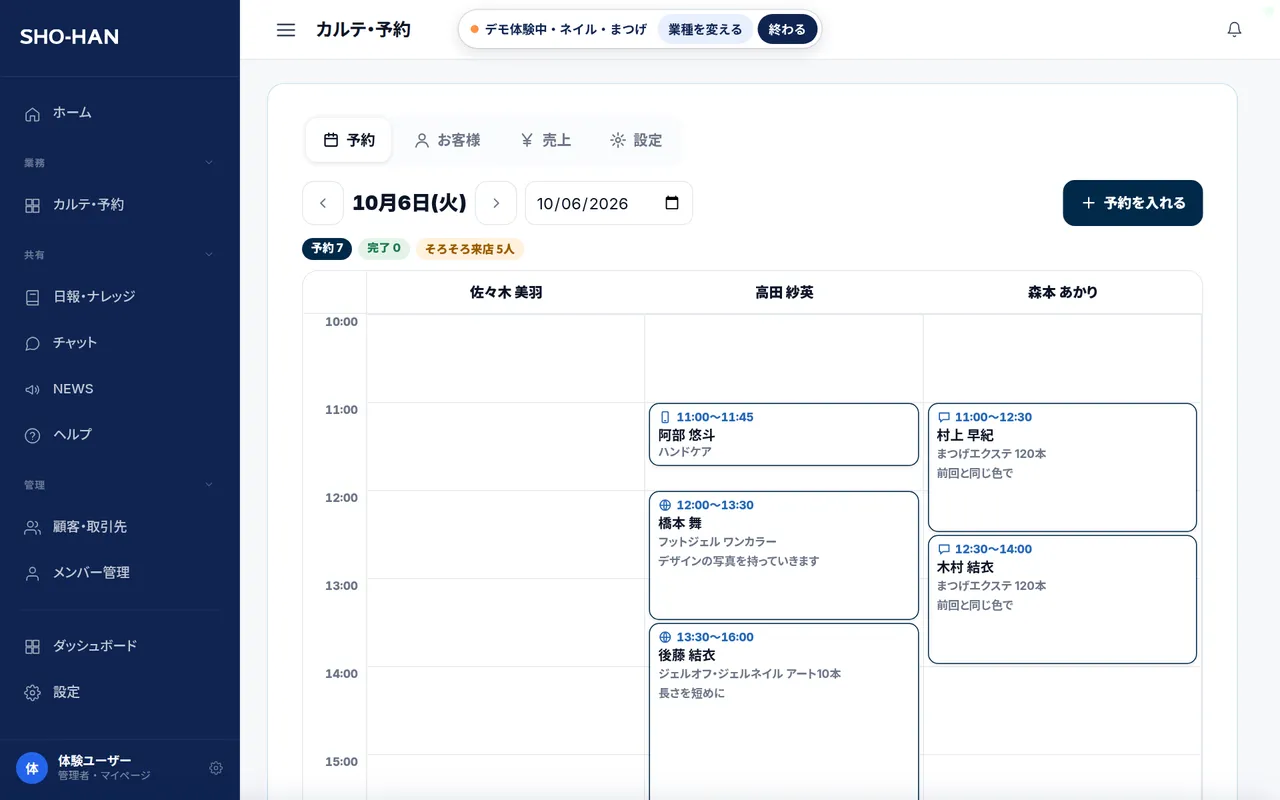Click the calendar picker icon in date field
The height and width of the screenshot is (800, 1280).
coord(672,203)
